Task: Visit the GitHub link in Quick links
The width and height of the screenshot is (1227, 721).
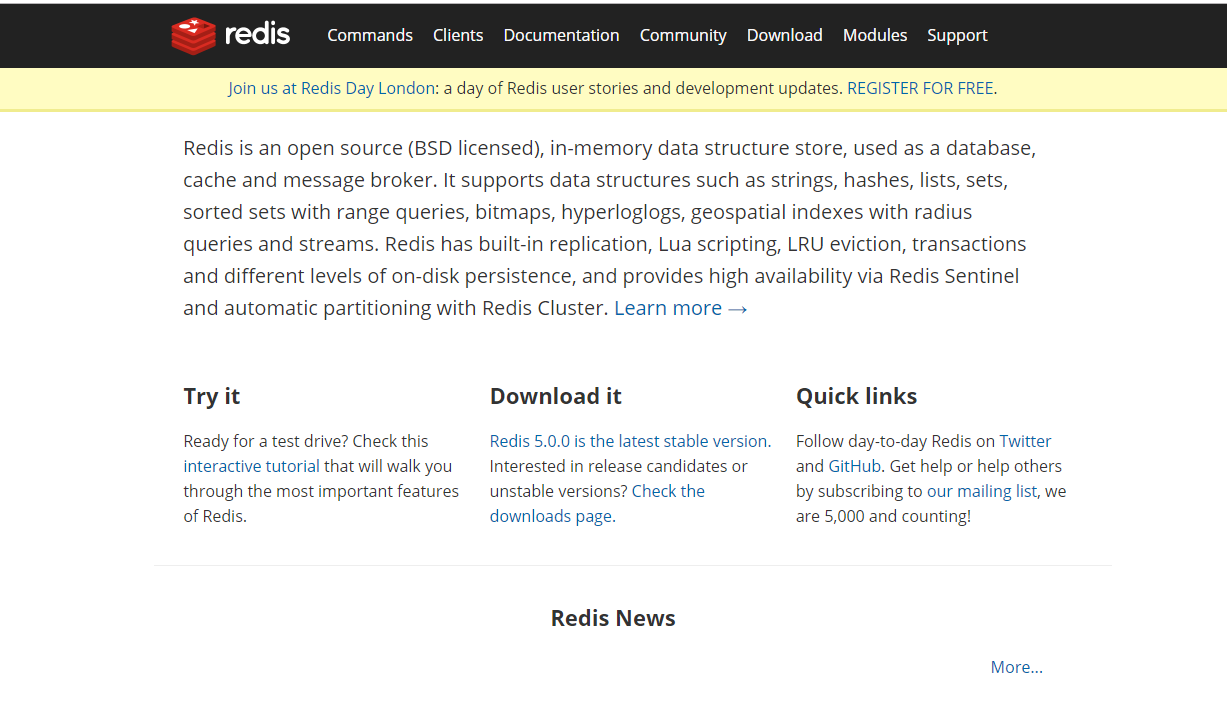Action: (855, 466)
